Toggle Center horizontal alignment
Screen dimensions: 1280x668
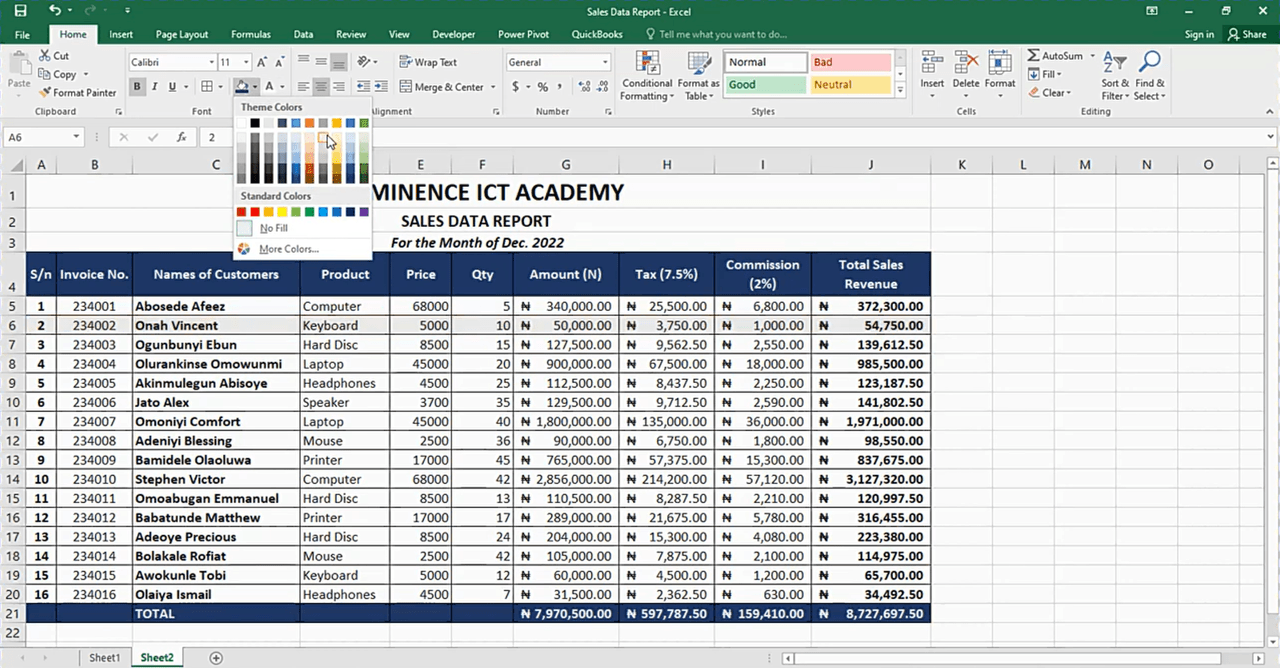point(321,87)
